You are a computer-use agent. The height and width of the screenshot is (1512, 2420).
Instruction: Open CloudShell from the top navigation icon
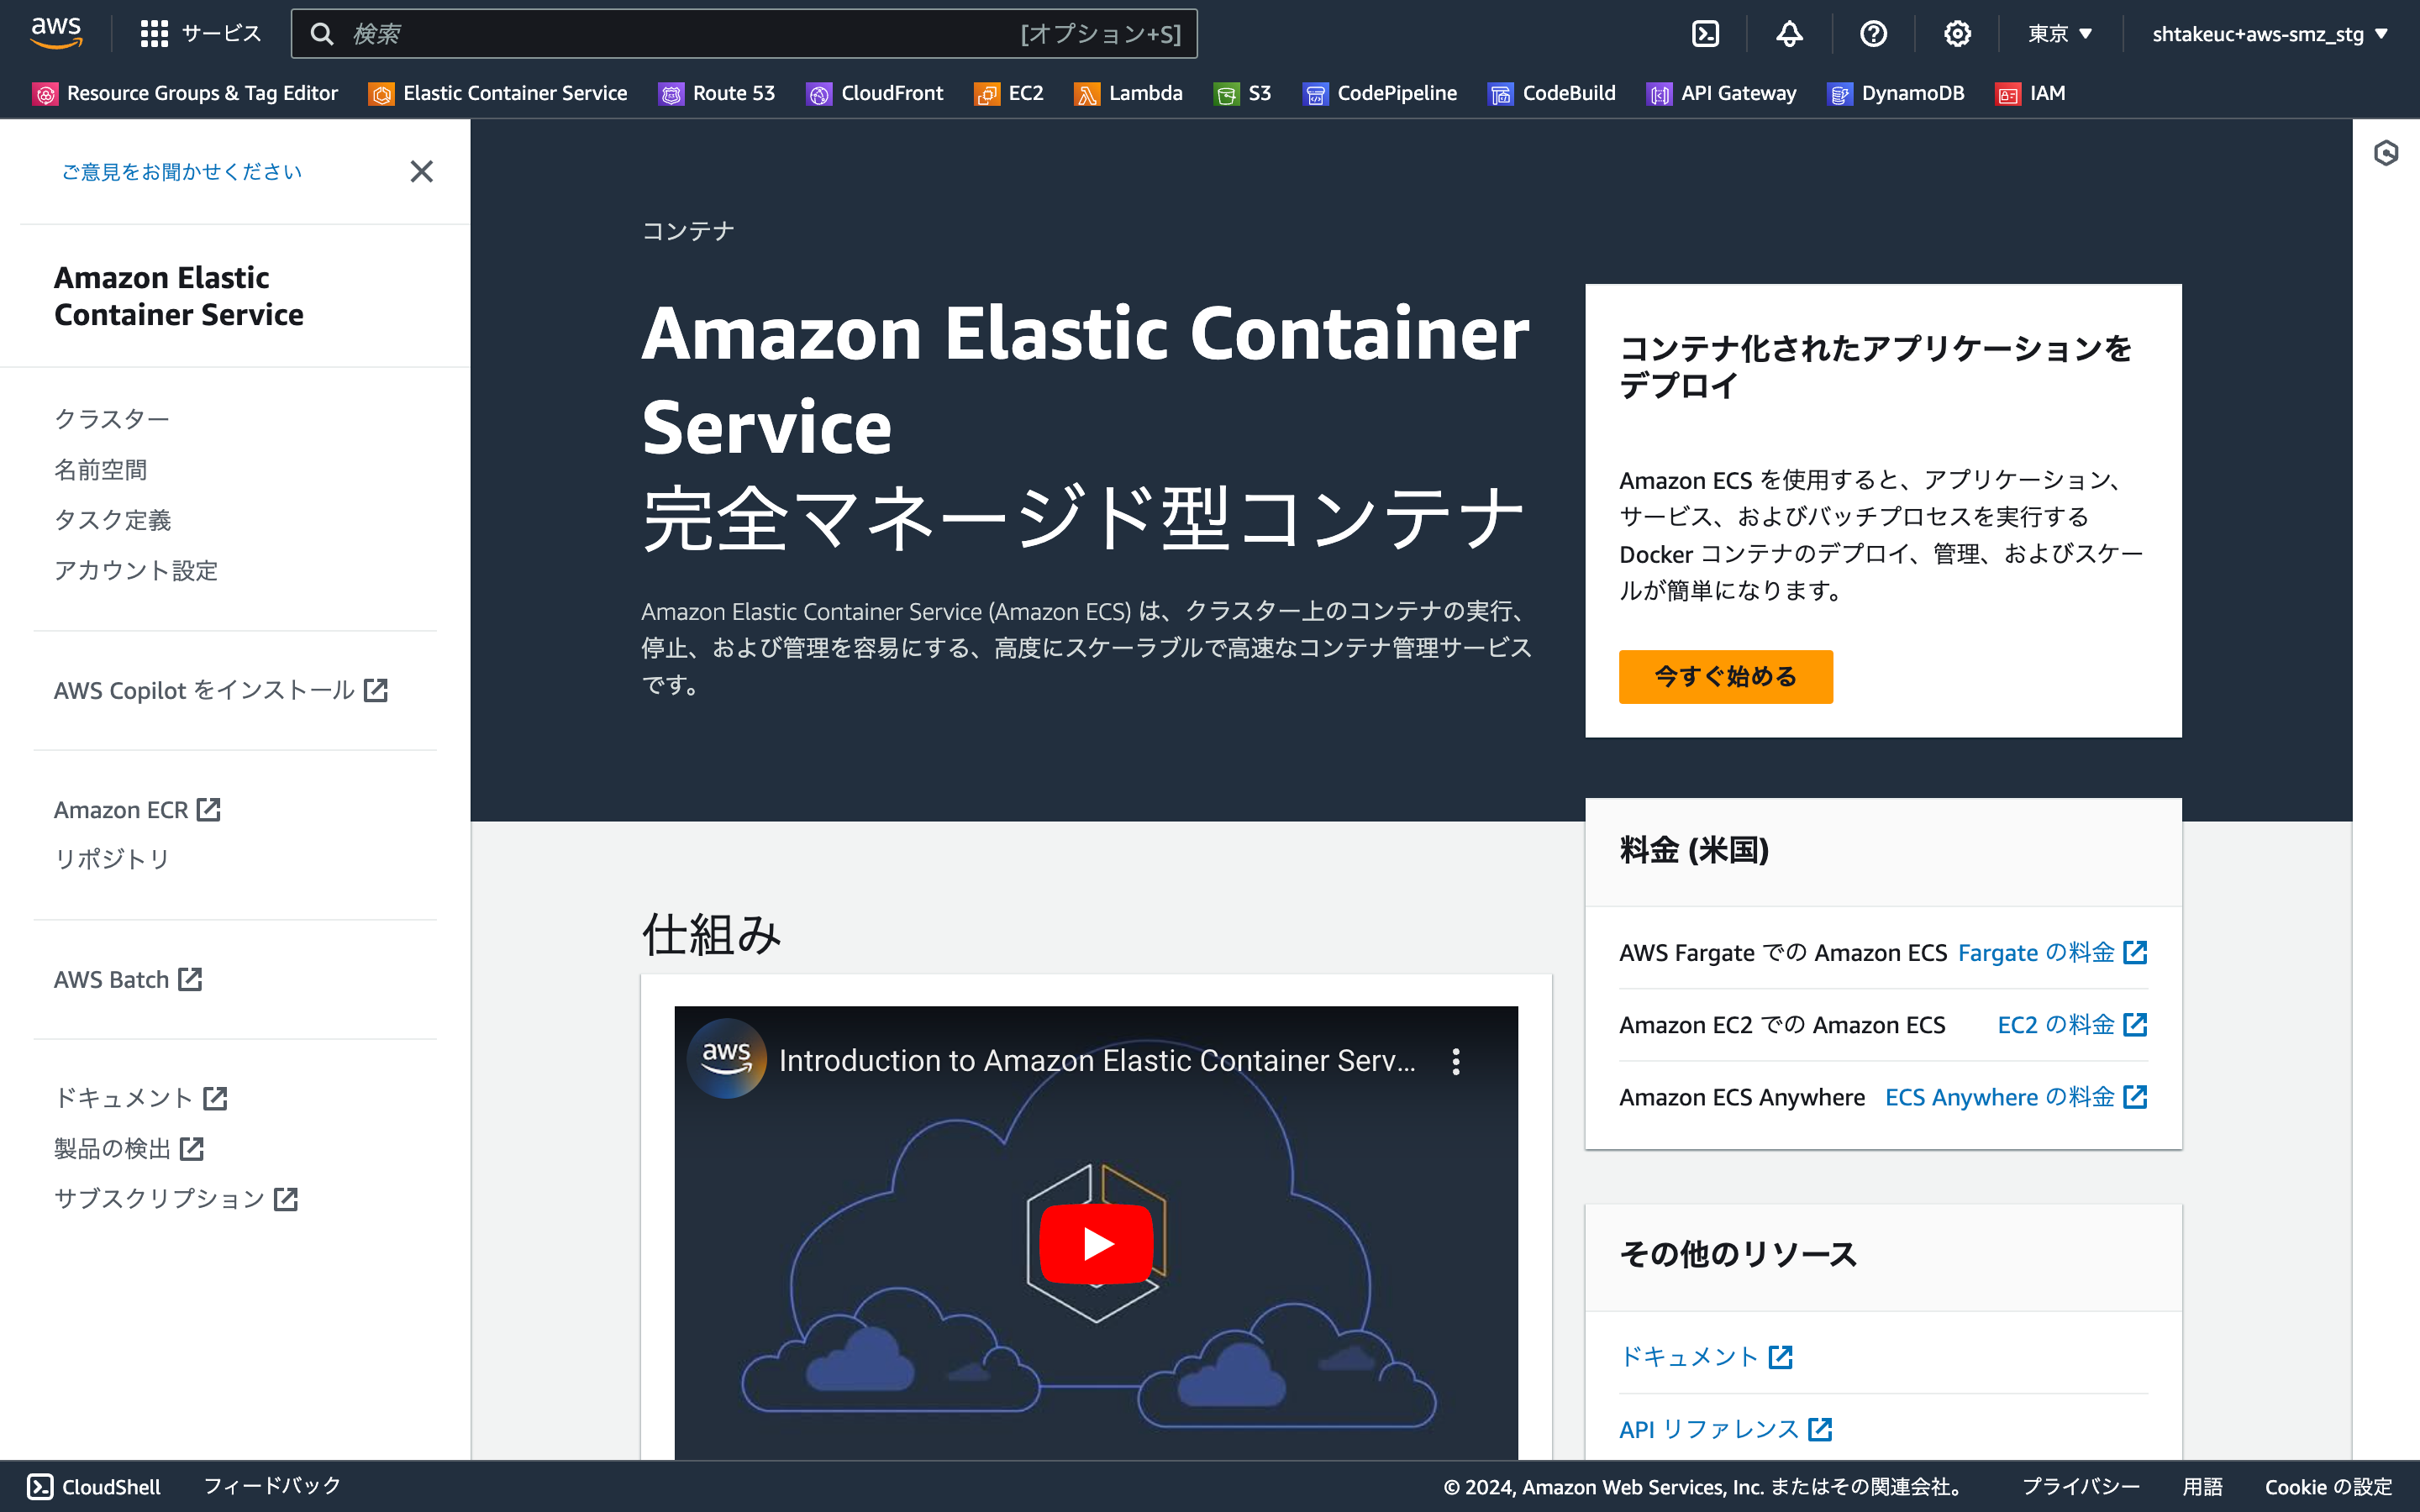(1705, 34)
